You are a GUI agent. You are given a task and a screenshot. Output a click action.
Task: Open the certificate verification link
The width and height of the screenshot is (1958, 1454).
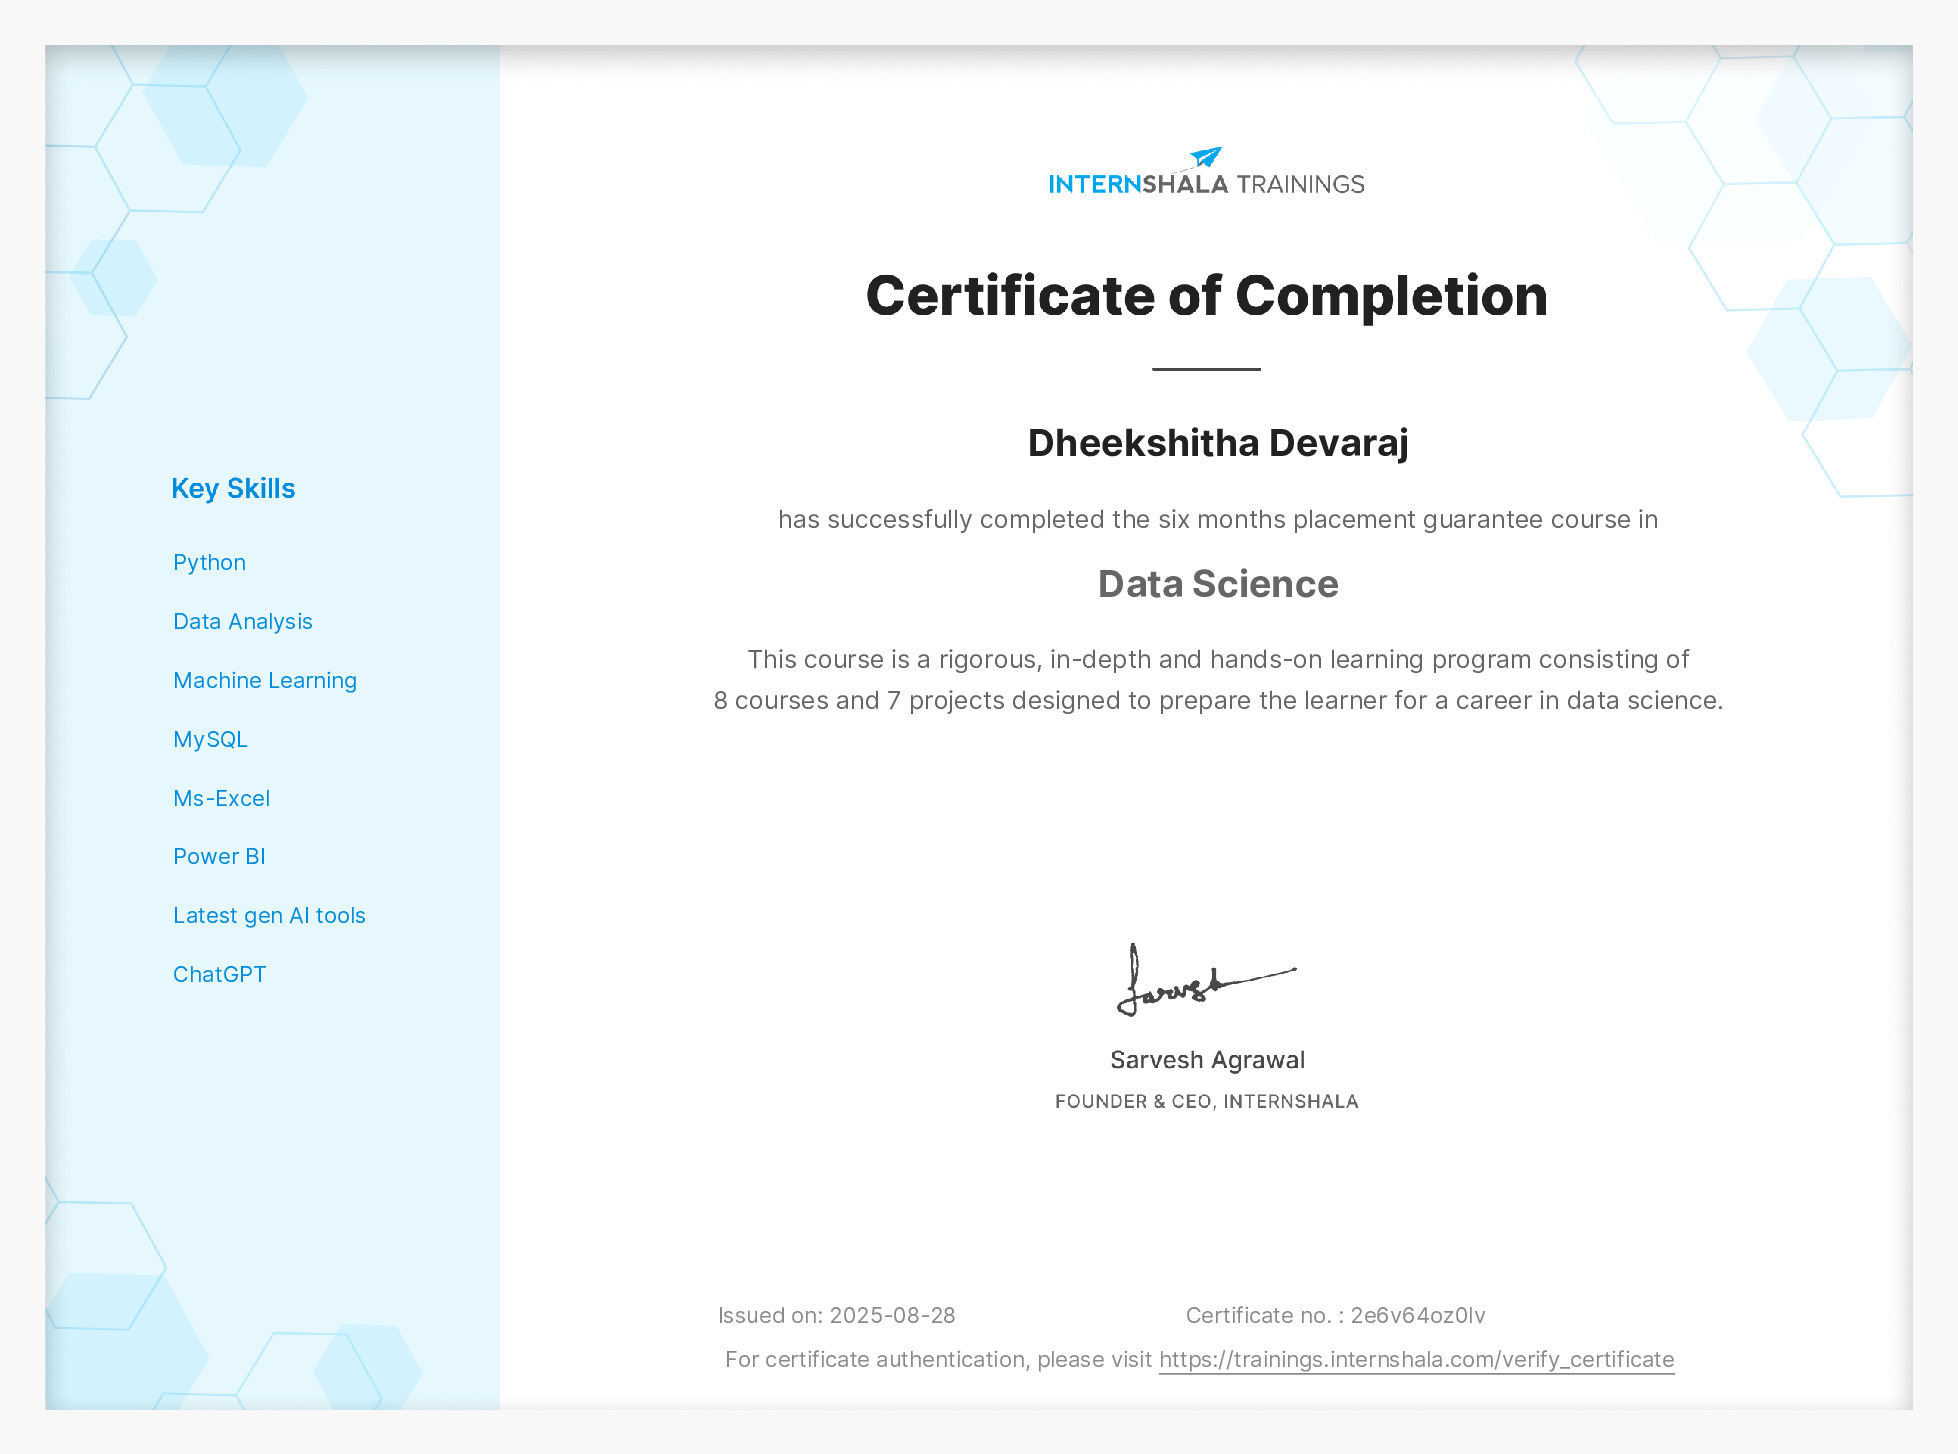[x=1415, y=1360]
